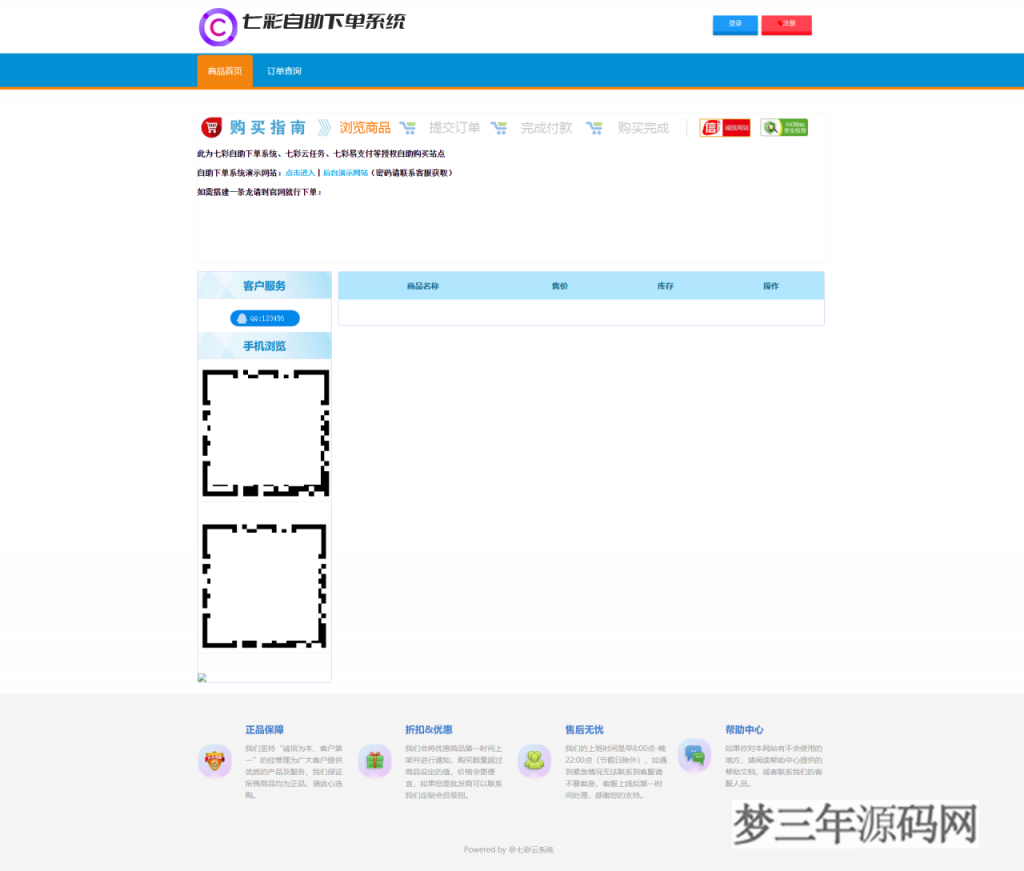The image size is (1024, 871).
Task: Click the top QR code in 手机浏览 panel
Action: click(x=263, y=432)
